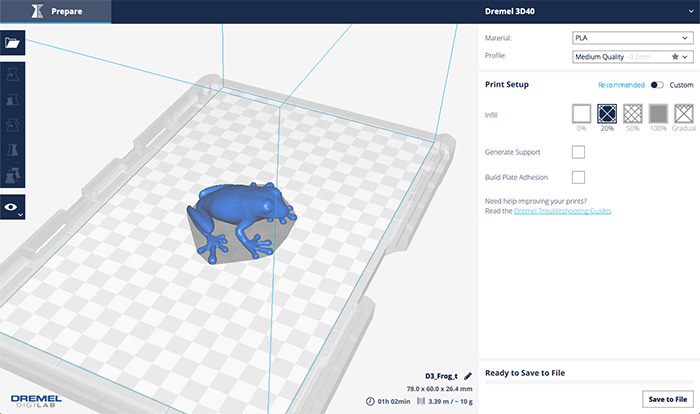
Task: Edit the D3_Frog_t name with pencil icon
Action: point(468,376)
